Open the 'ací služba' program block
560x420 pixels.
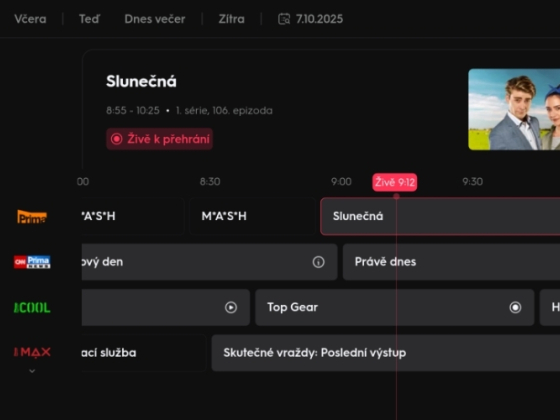144,353
